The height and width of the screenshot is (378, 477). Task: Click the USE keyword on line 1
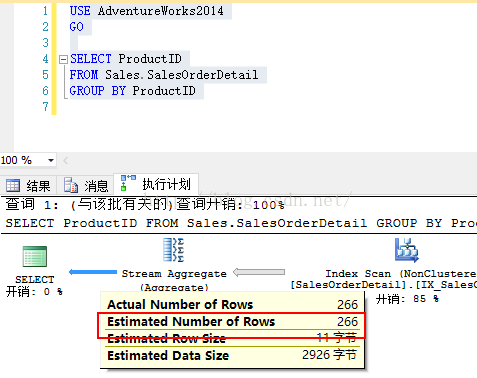(x=80, y=11)
